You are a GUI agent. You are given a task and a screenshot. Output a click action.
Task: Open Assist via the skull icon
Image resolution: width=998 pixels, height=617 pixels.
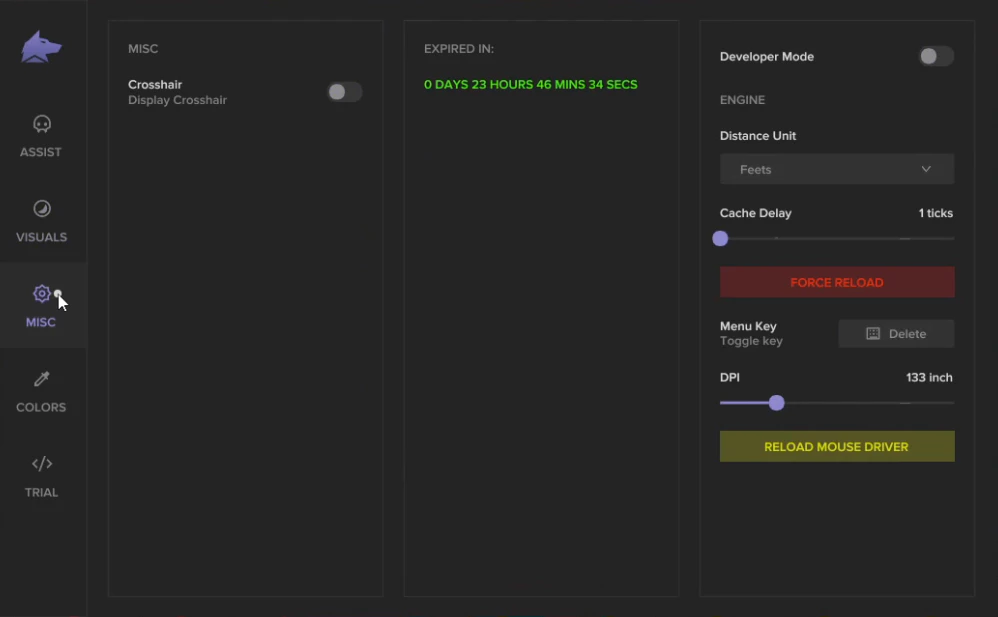[41, 124]
